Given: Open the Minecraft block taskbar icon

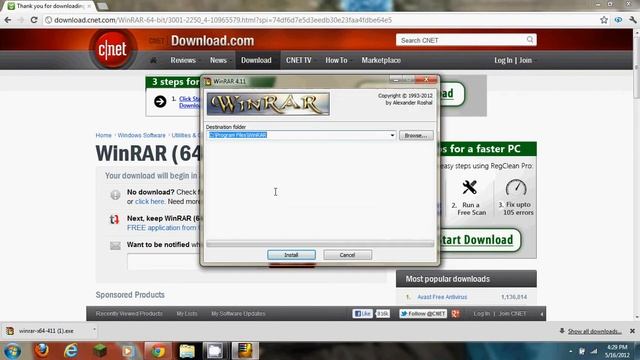Looking at the screenshot, I should point(100,351).
